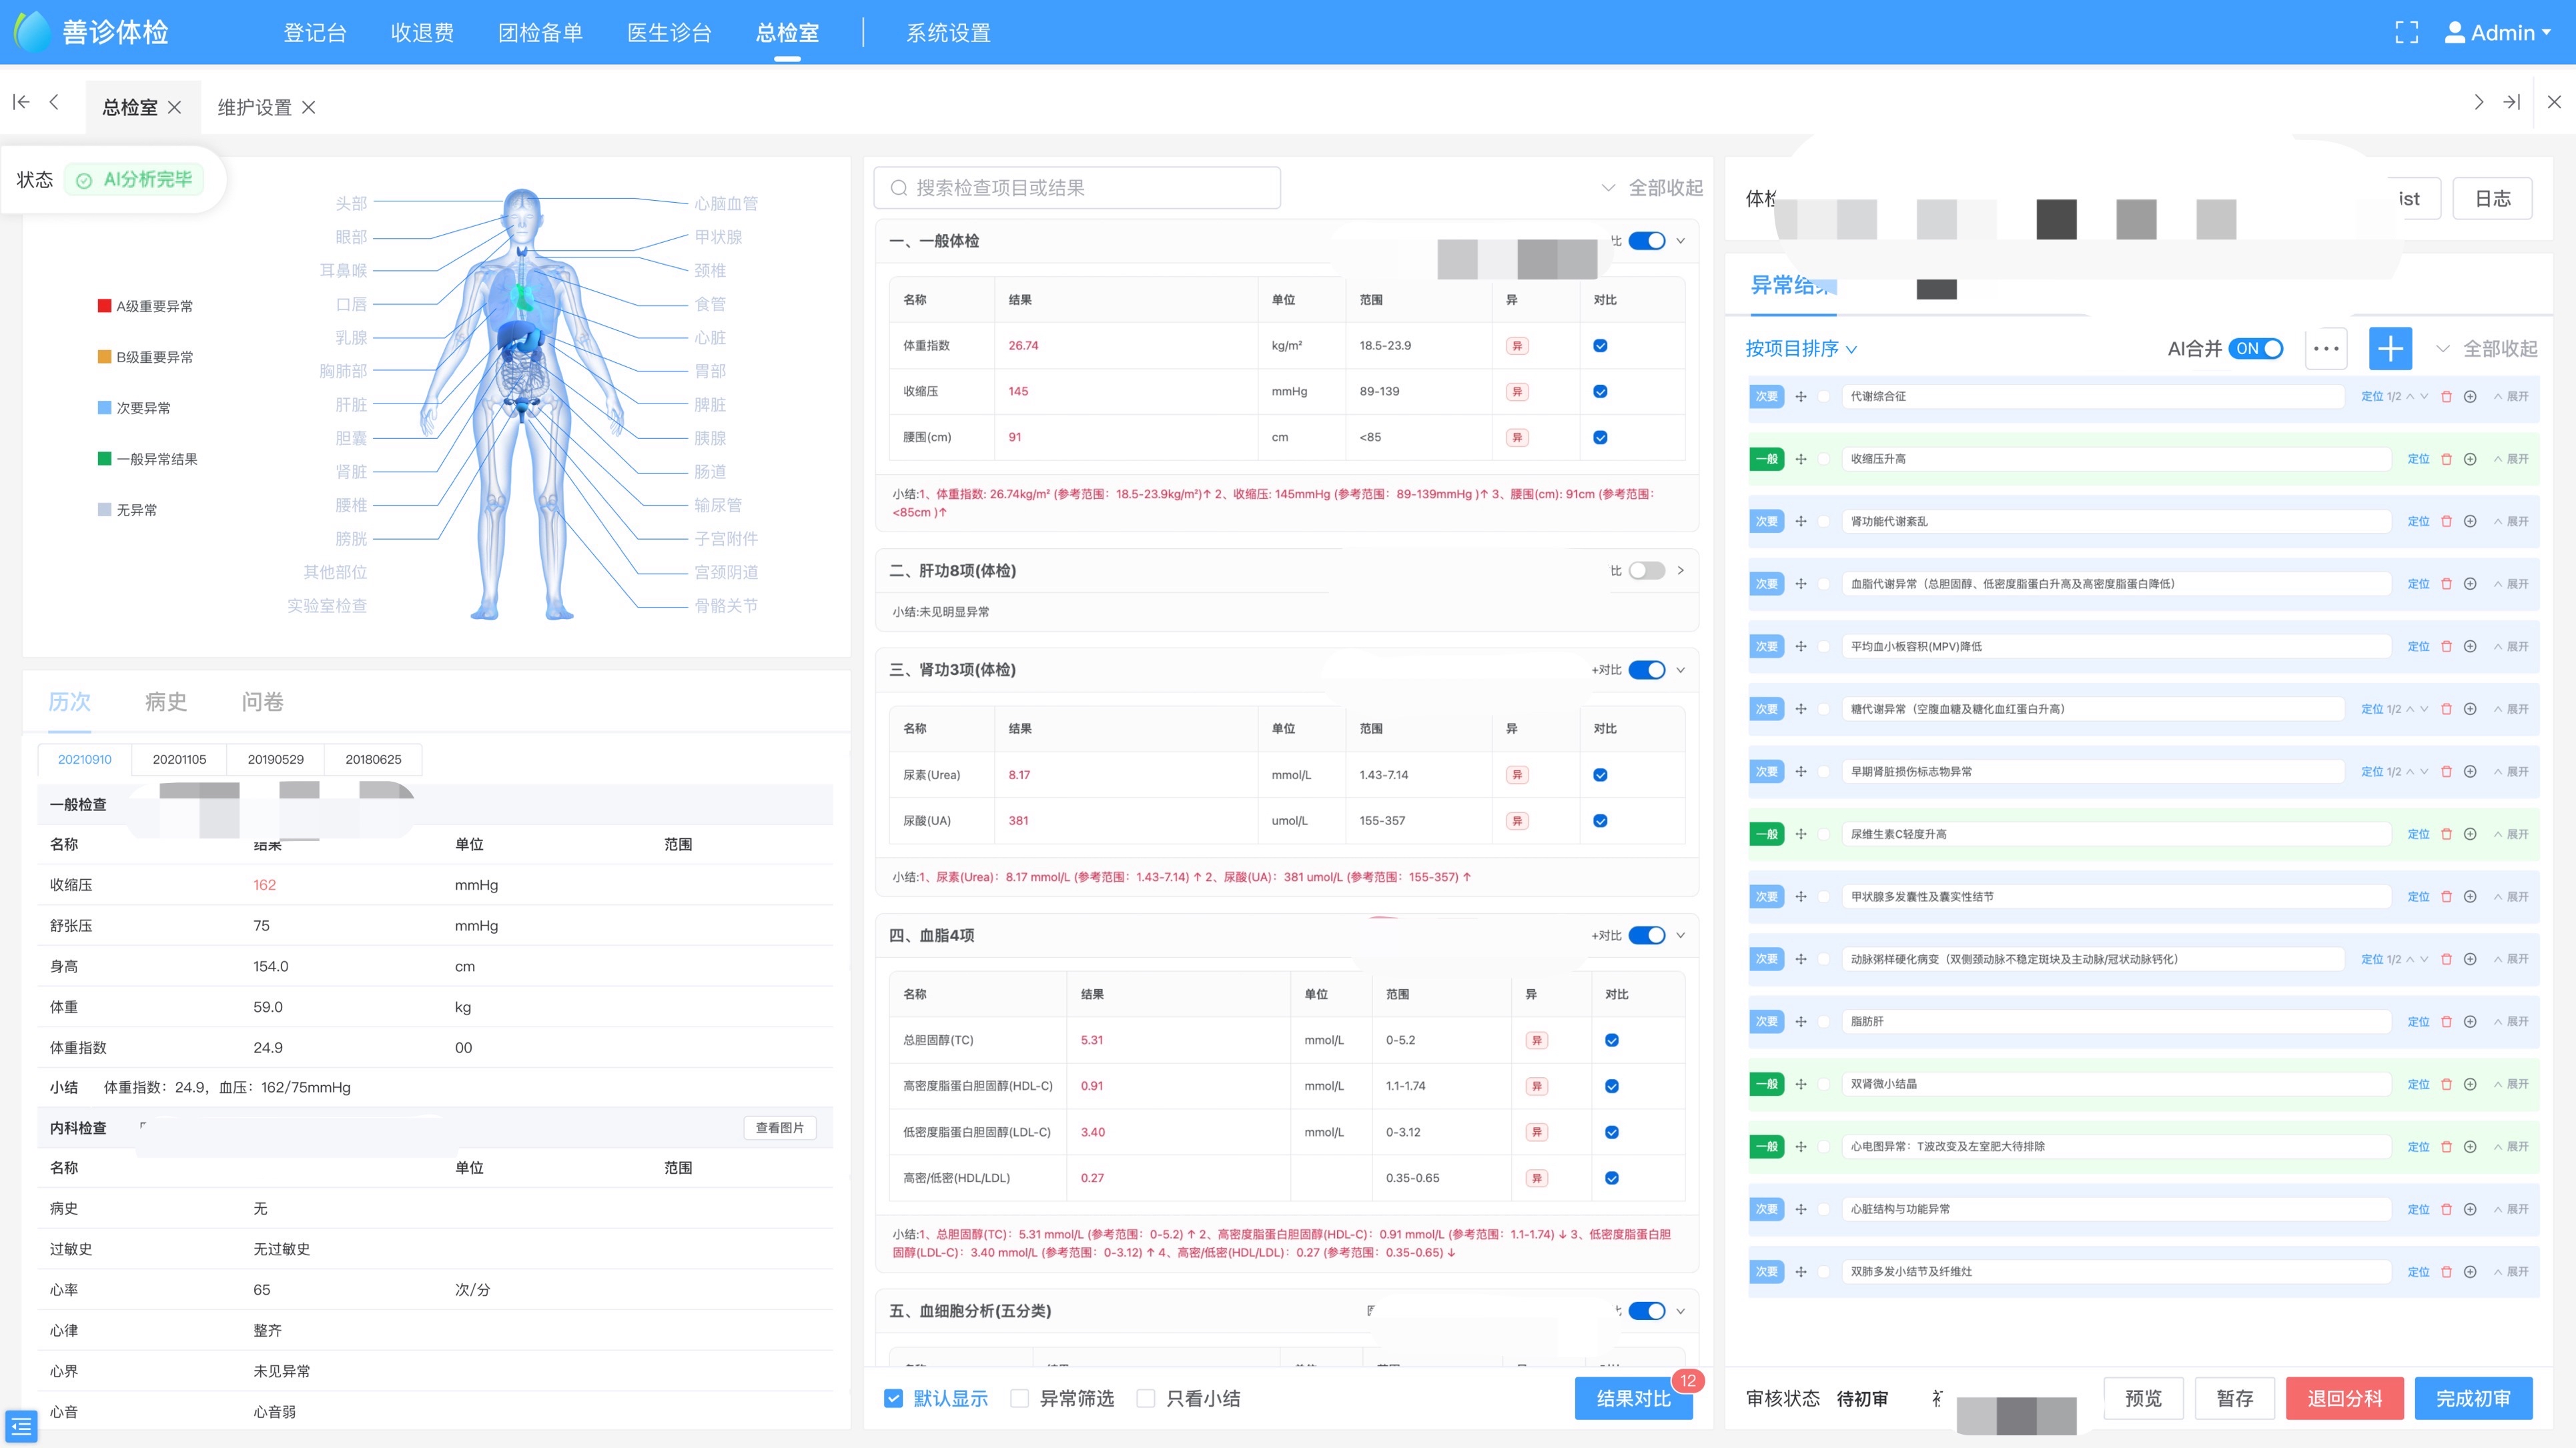Turn off AI合并 switch

coord(2257,348)
